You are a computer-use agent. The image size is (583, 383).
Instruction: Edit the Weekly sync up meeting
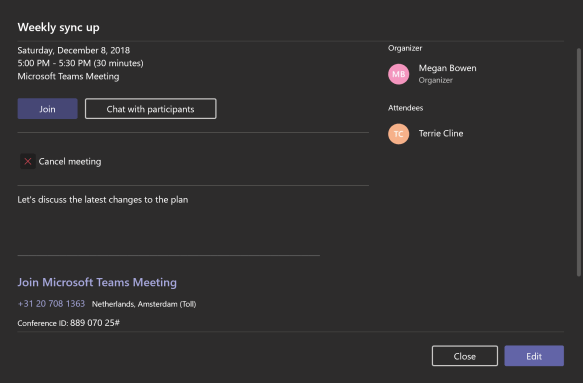pyautogui.click(x=534, y=356)
